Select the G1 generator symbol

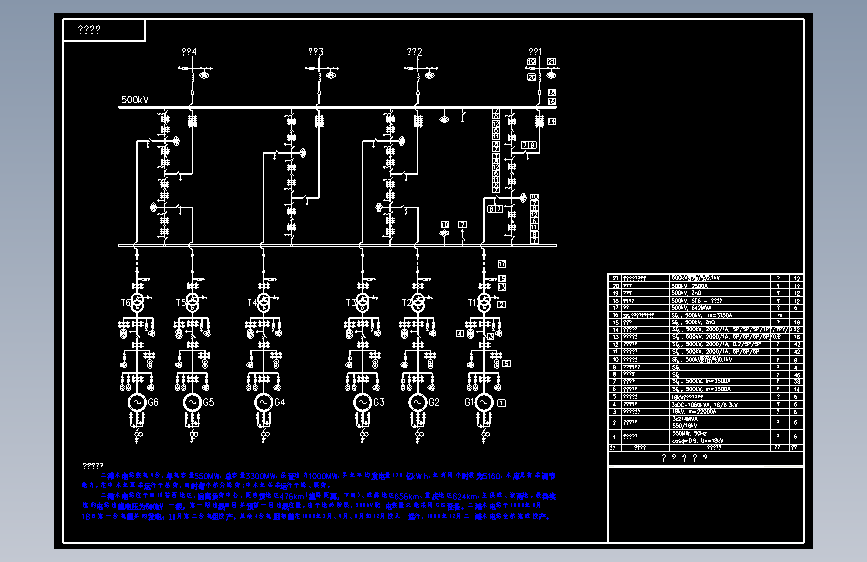(484, 402)
